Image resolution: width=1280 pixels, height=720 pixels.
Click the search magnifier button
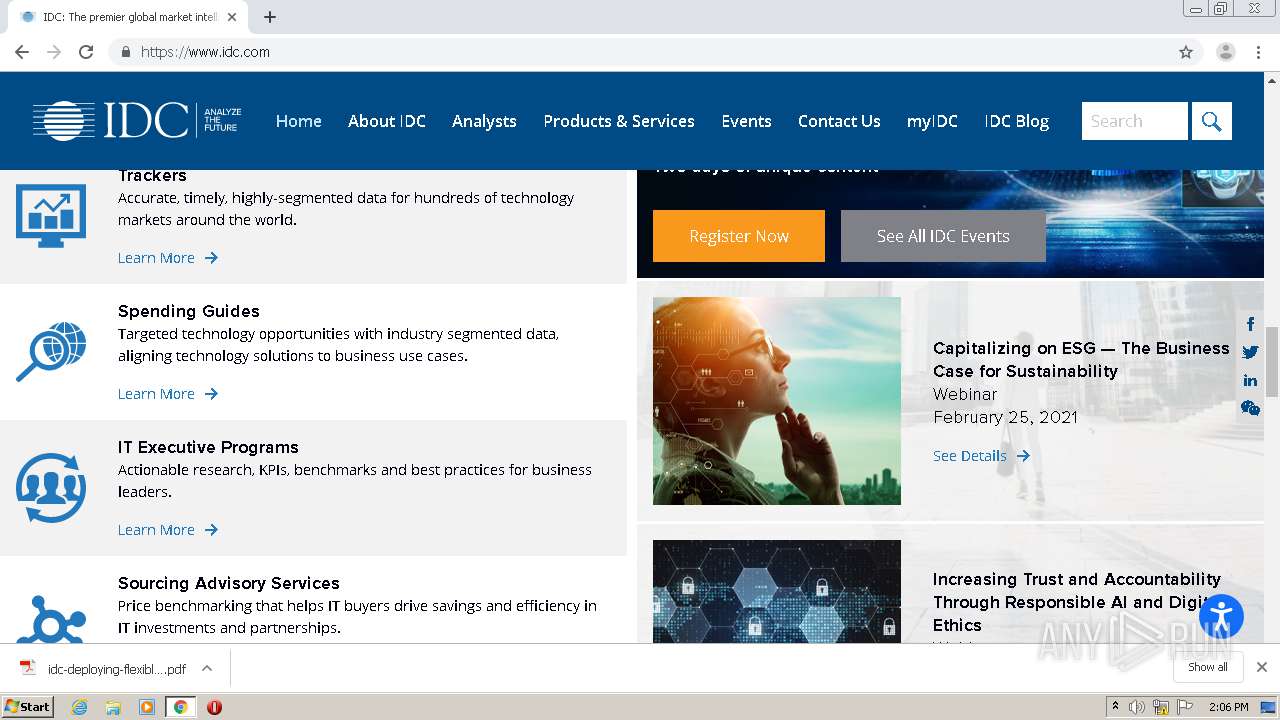click(x=1211, y=121)
